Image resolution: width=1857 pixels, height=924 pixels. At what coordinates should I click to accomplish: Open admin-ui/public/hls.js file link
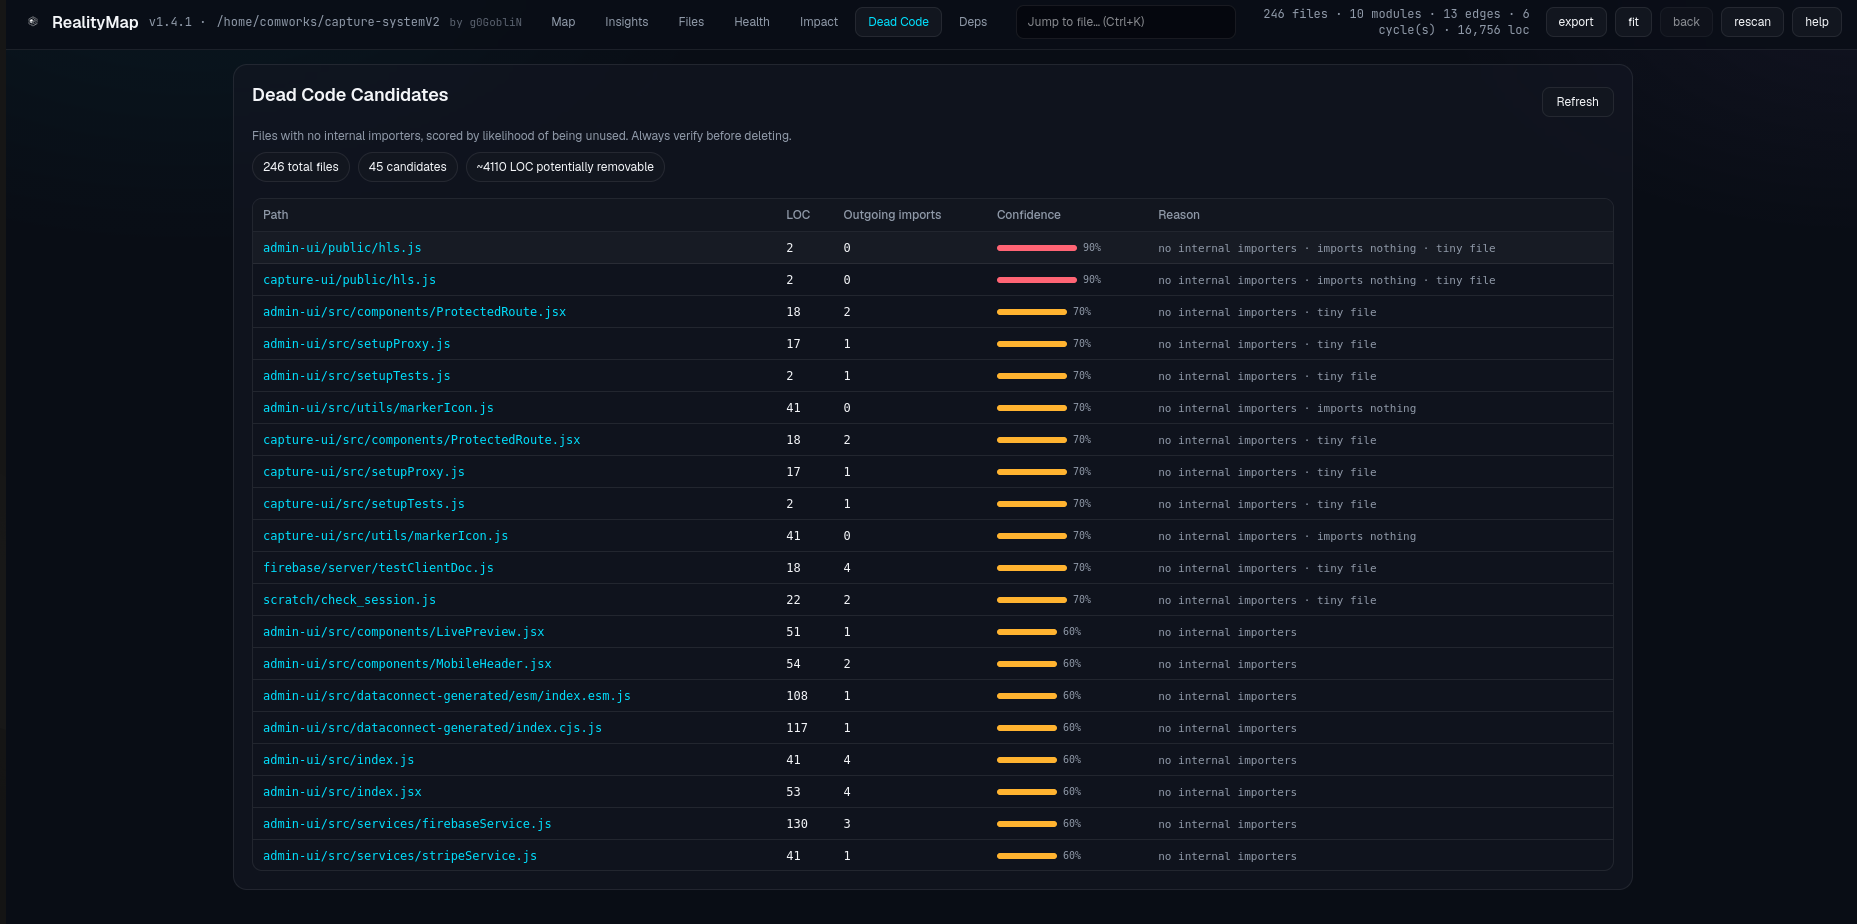coord(342,248)
